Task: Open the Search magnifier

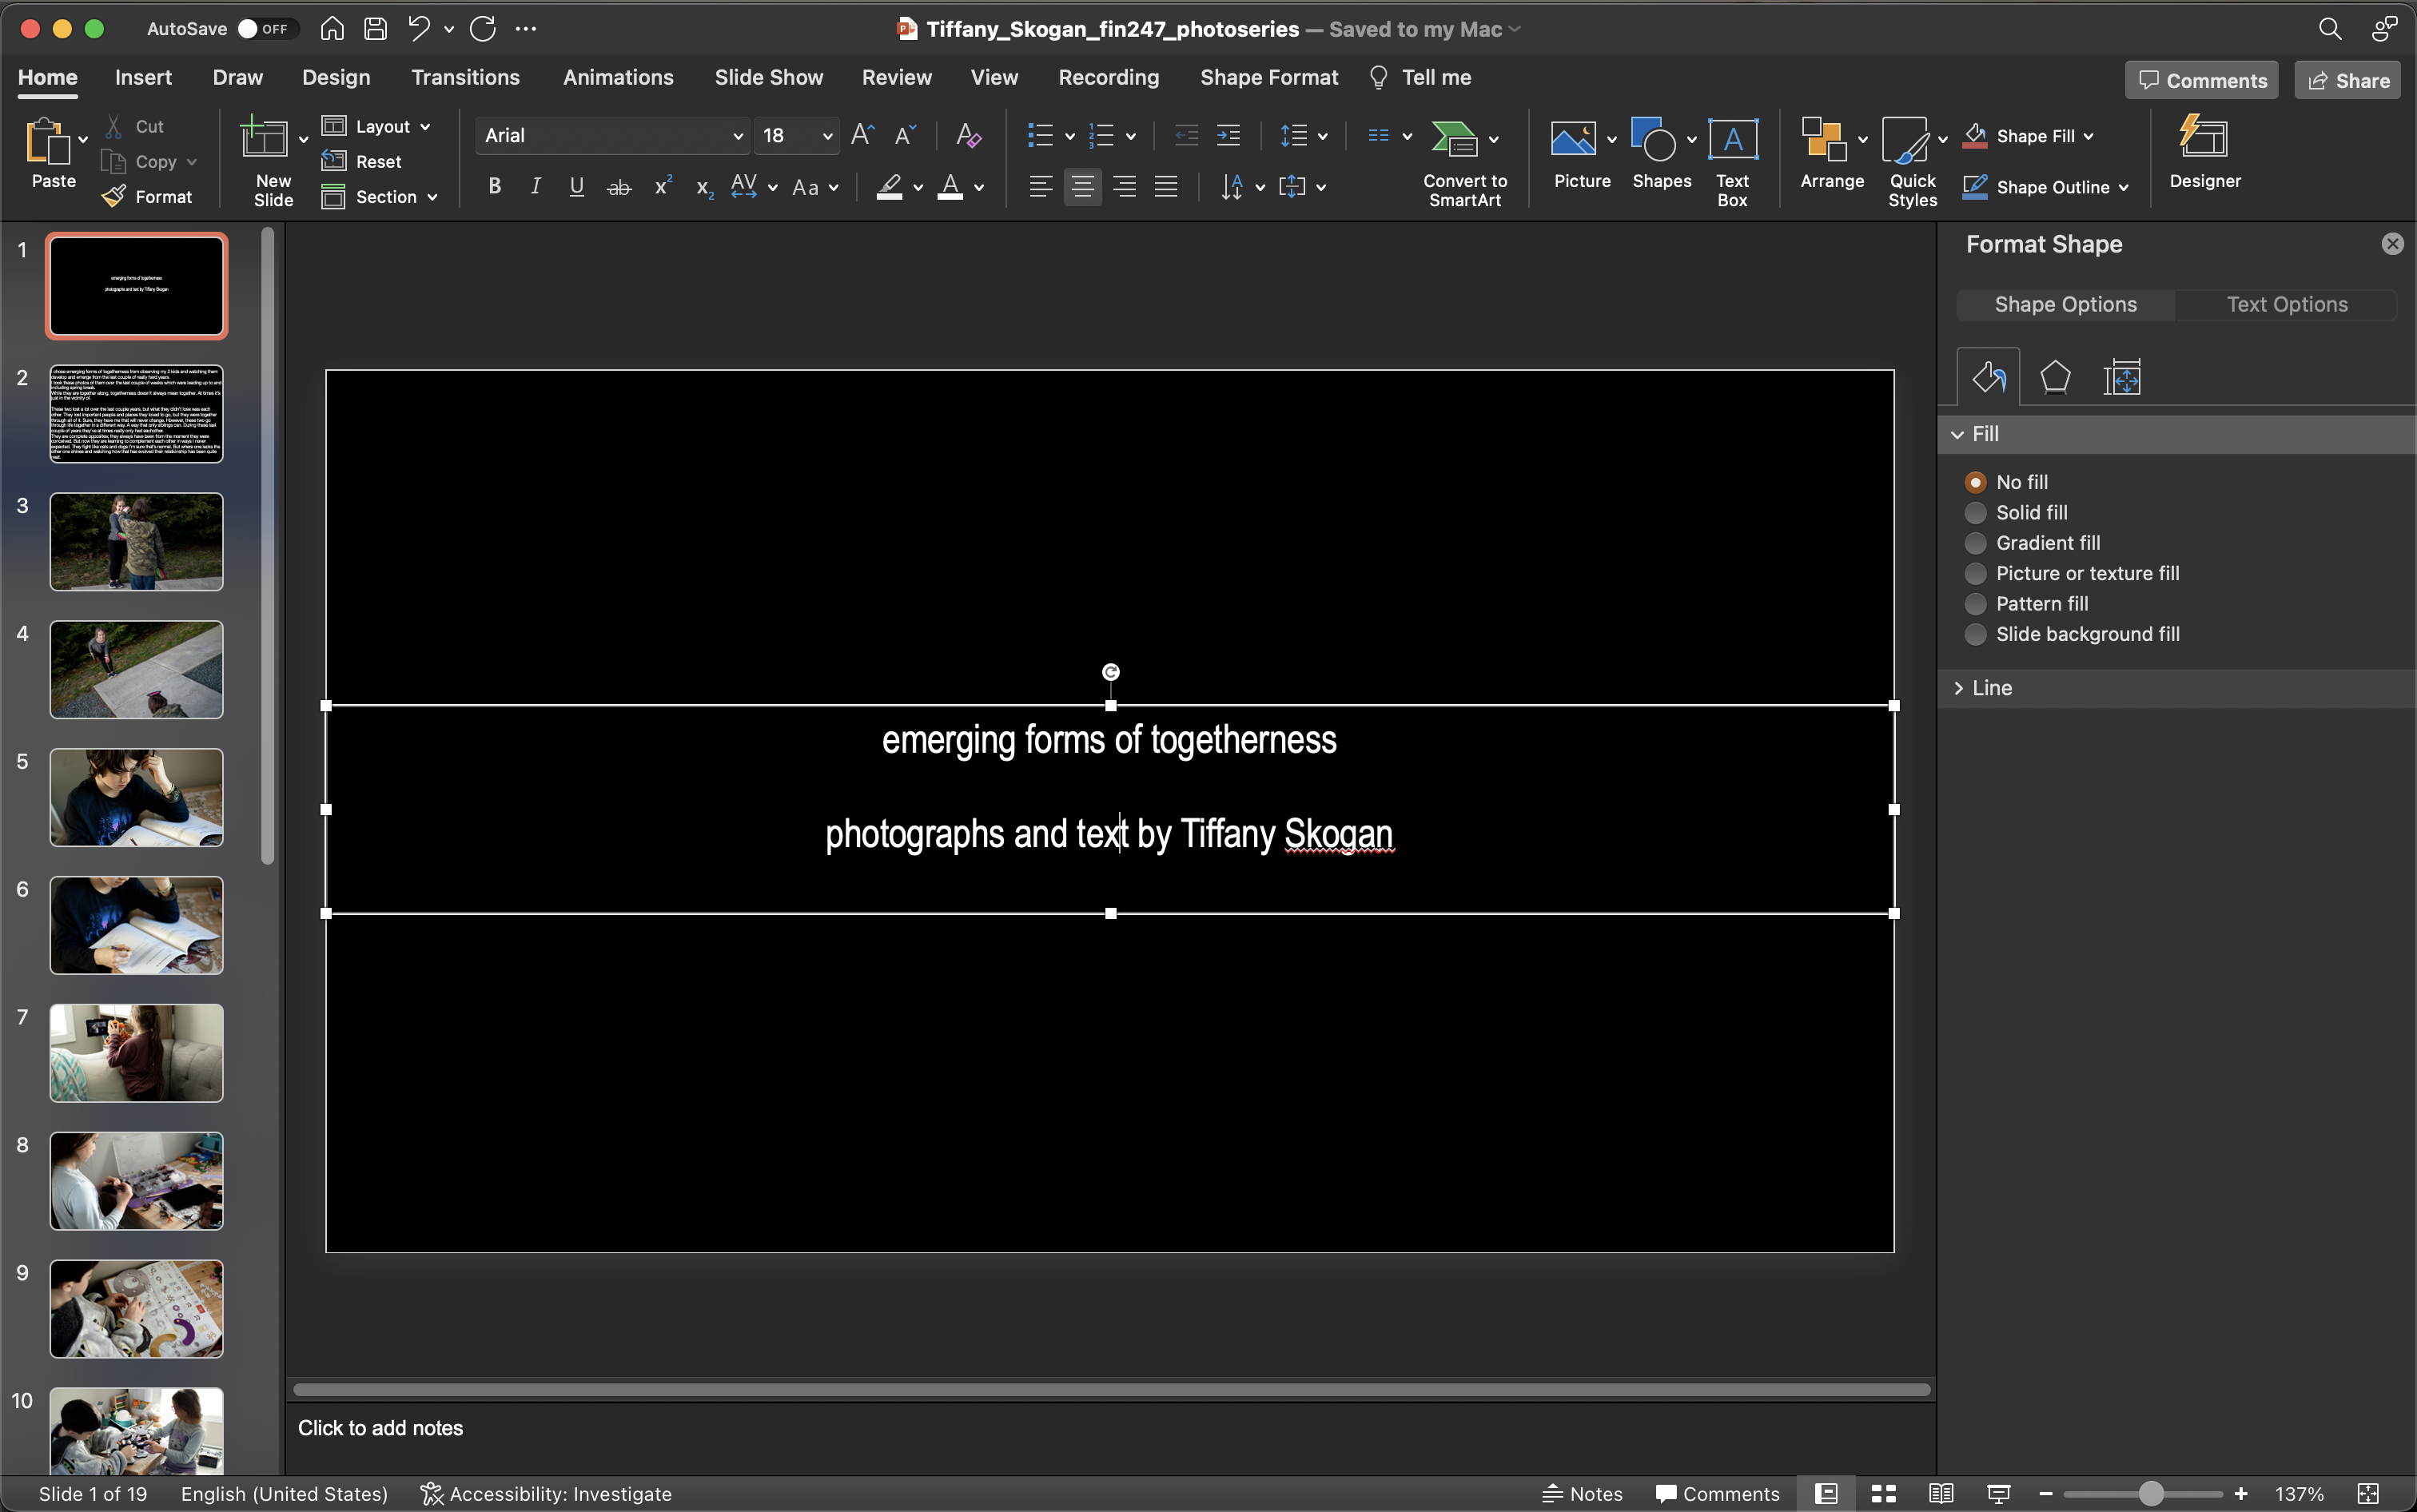Action: (x=2330, y=28)
